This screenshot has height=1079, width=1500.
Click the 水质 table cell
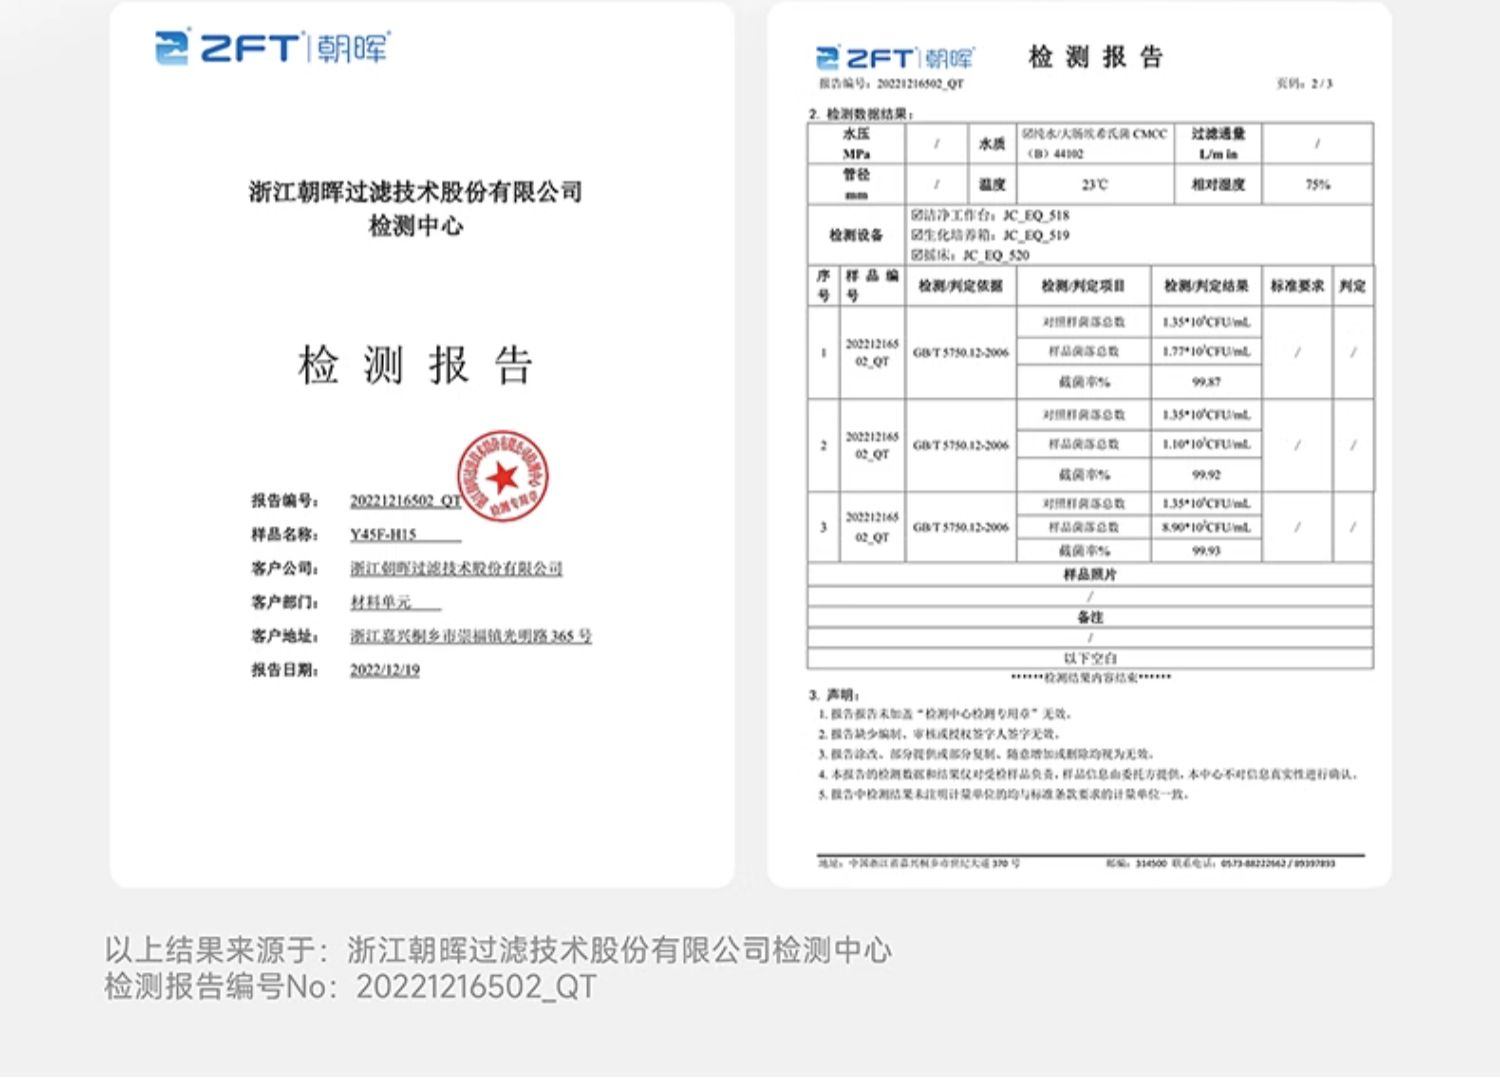992,143
